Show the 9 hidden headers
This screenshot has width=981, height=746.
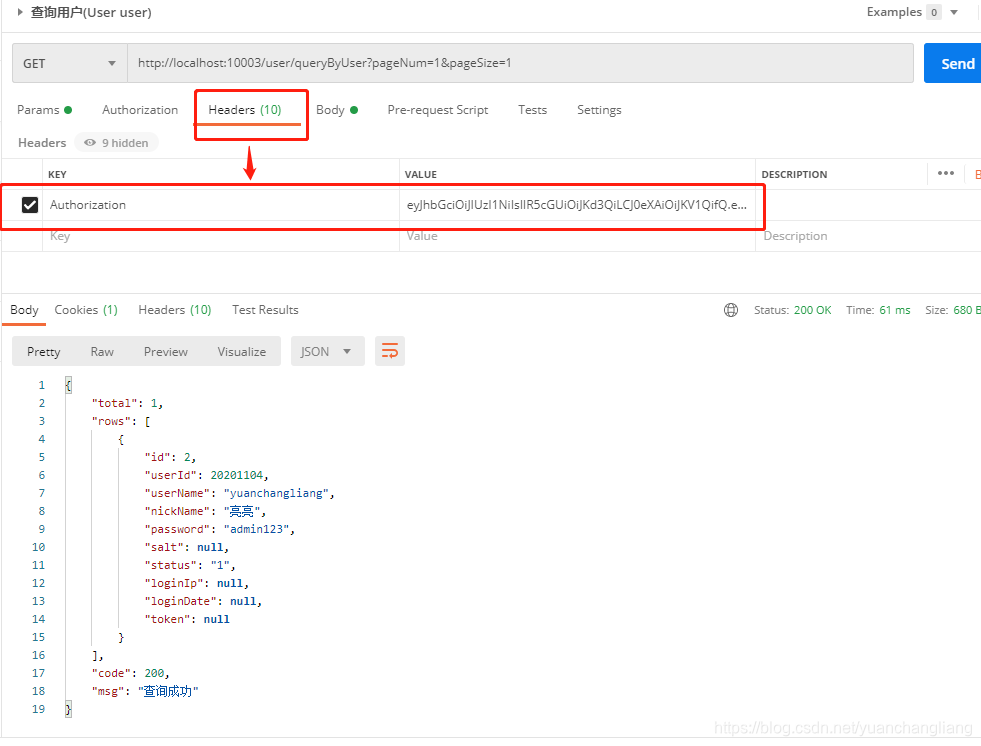[x=116, y=143]
